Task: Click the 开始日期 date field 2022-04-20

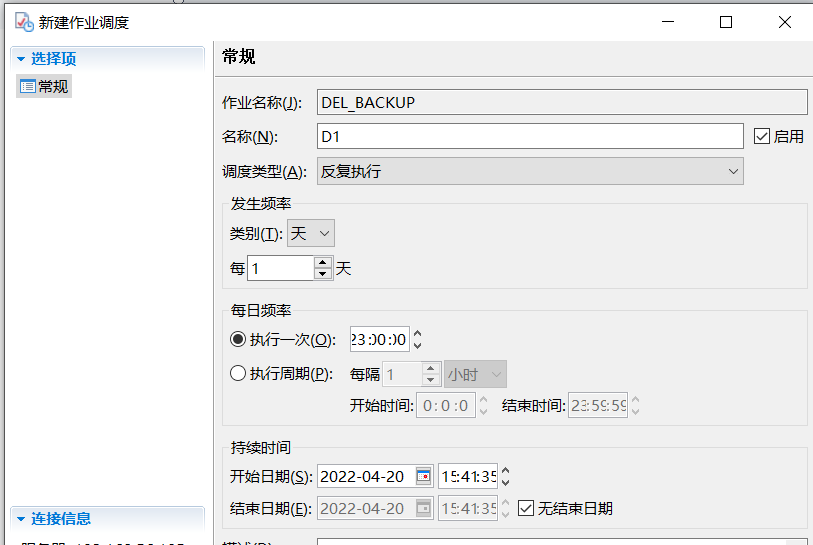Action: [x=366, y=476]
